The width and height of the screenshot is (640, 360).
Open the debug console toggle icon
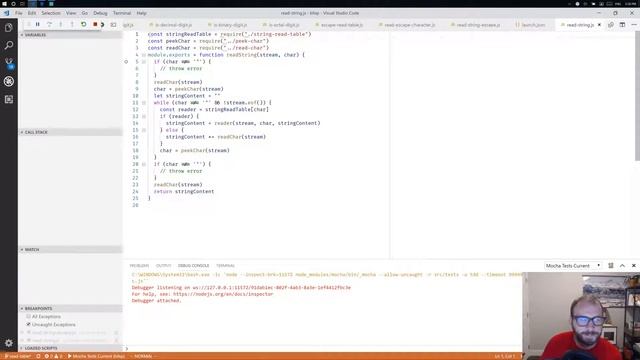coord(113,24)
